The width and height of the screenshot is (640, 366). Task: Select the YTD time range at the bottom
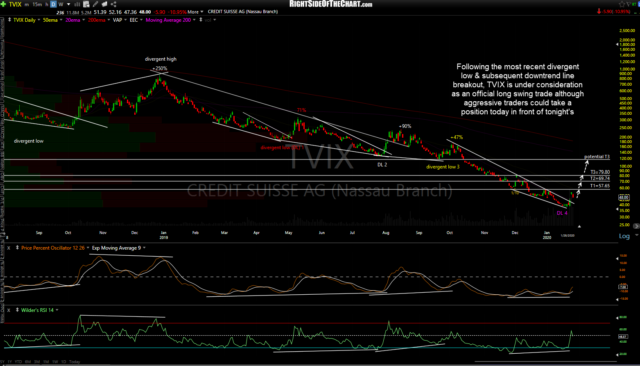[18, 362]
